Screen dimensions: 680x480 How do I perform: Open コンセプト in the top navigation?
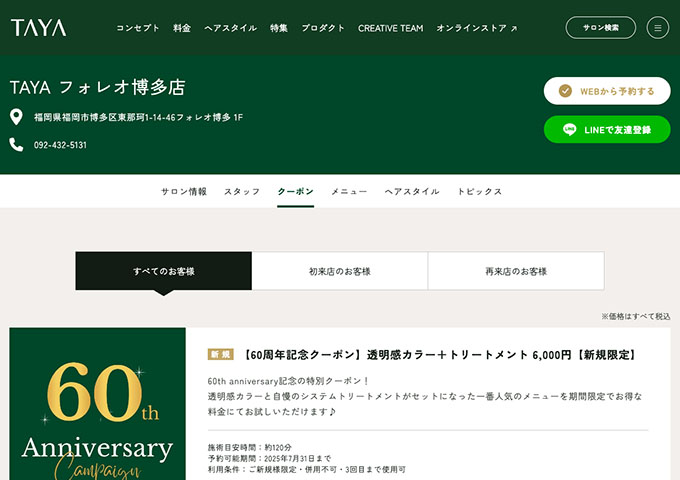point(138,28)
